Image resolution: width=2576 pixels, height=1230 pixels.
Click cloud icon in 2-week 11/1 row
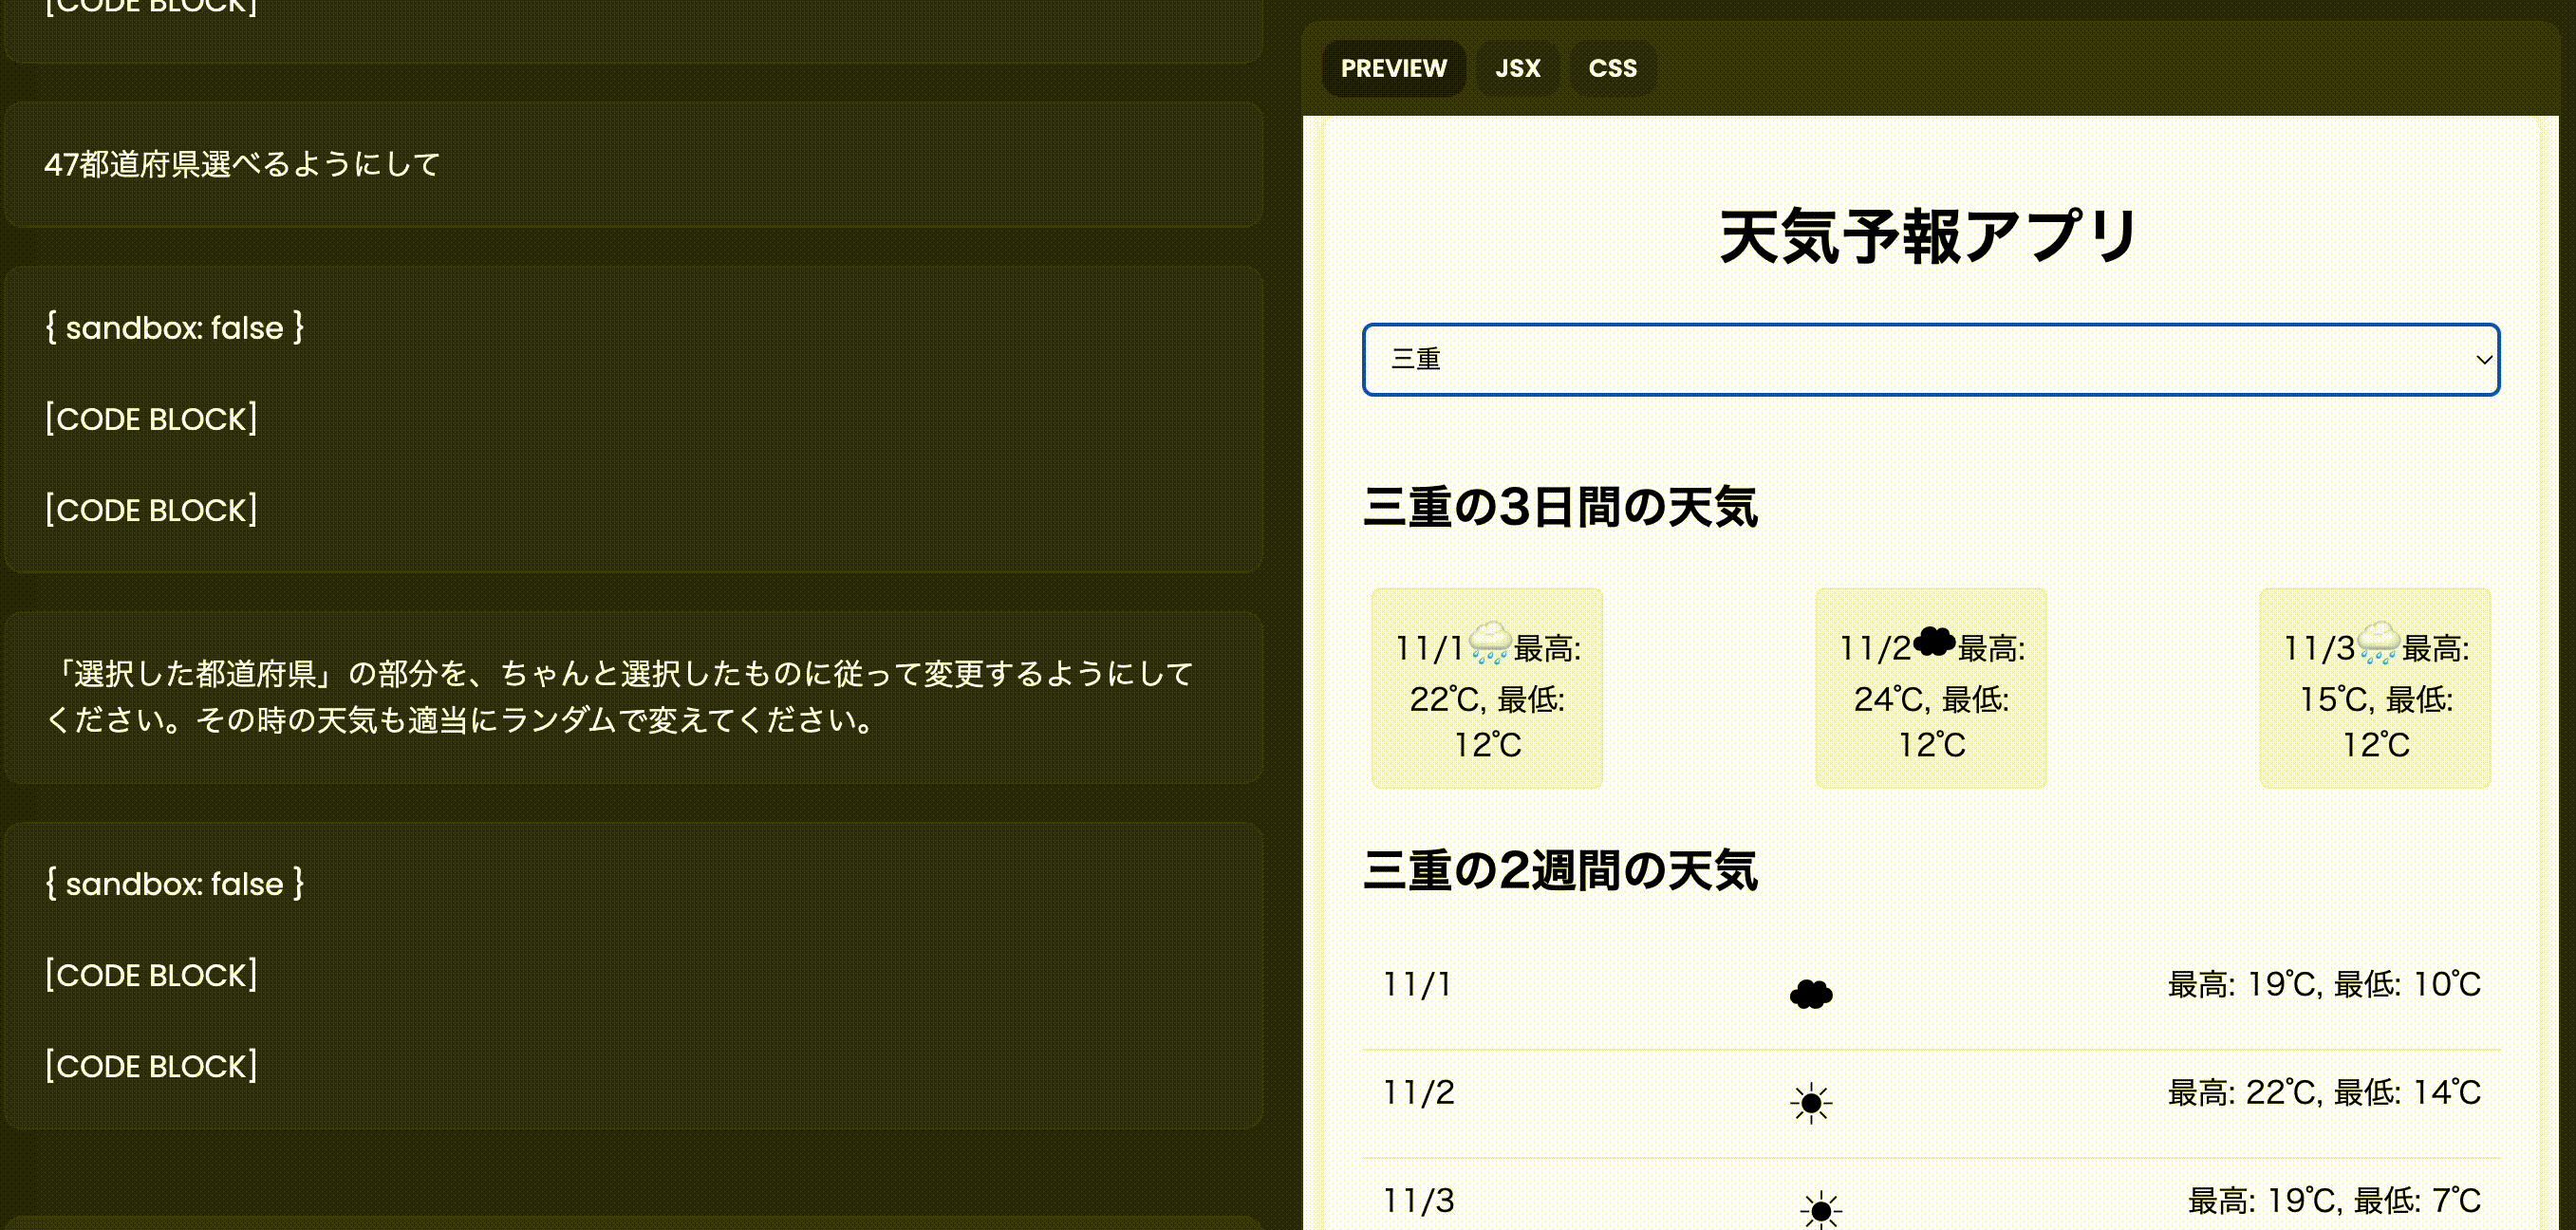[1811, 994]
